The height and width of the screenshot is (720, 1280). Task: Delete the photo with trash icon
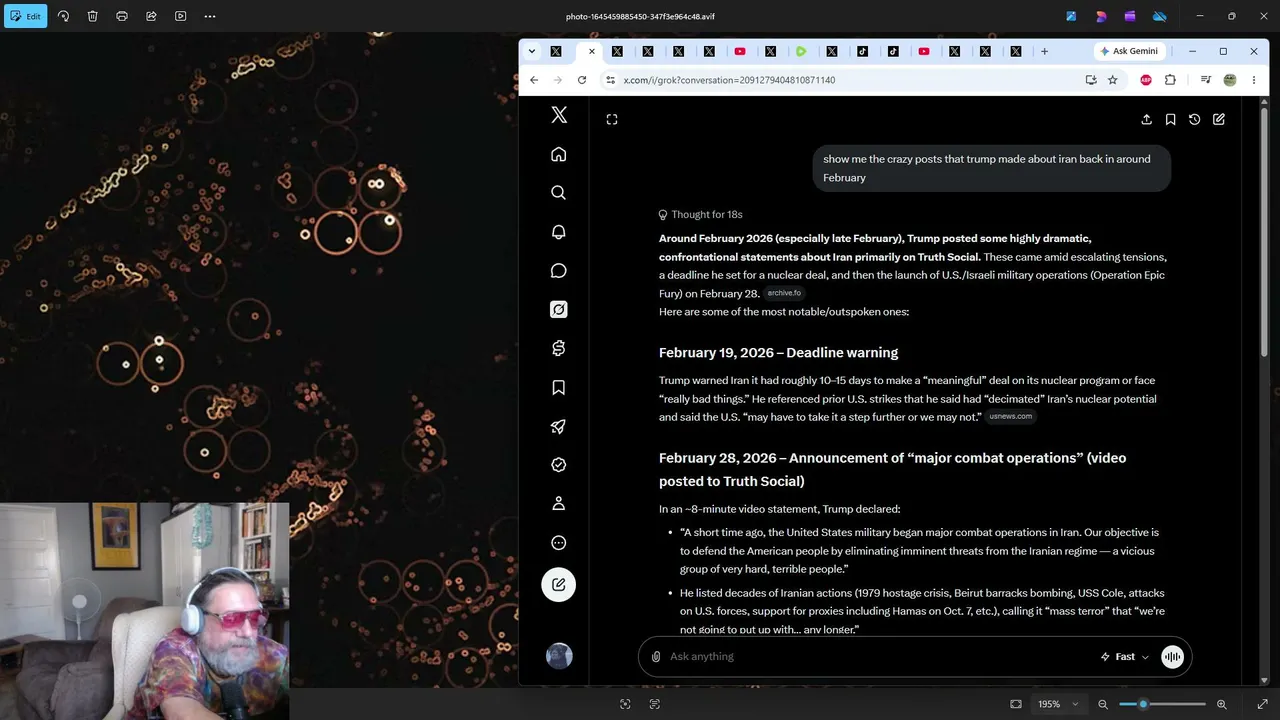click(92, 16)
